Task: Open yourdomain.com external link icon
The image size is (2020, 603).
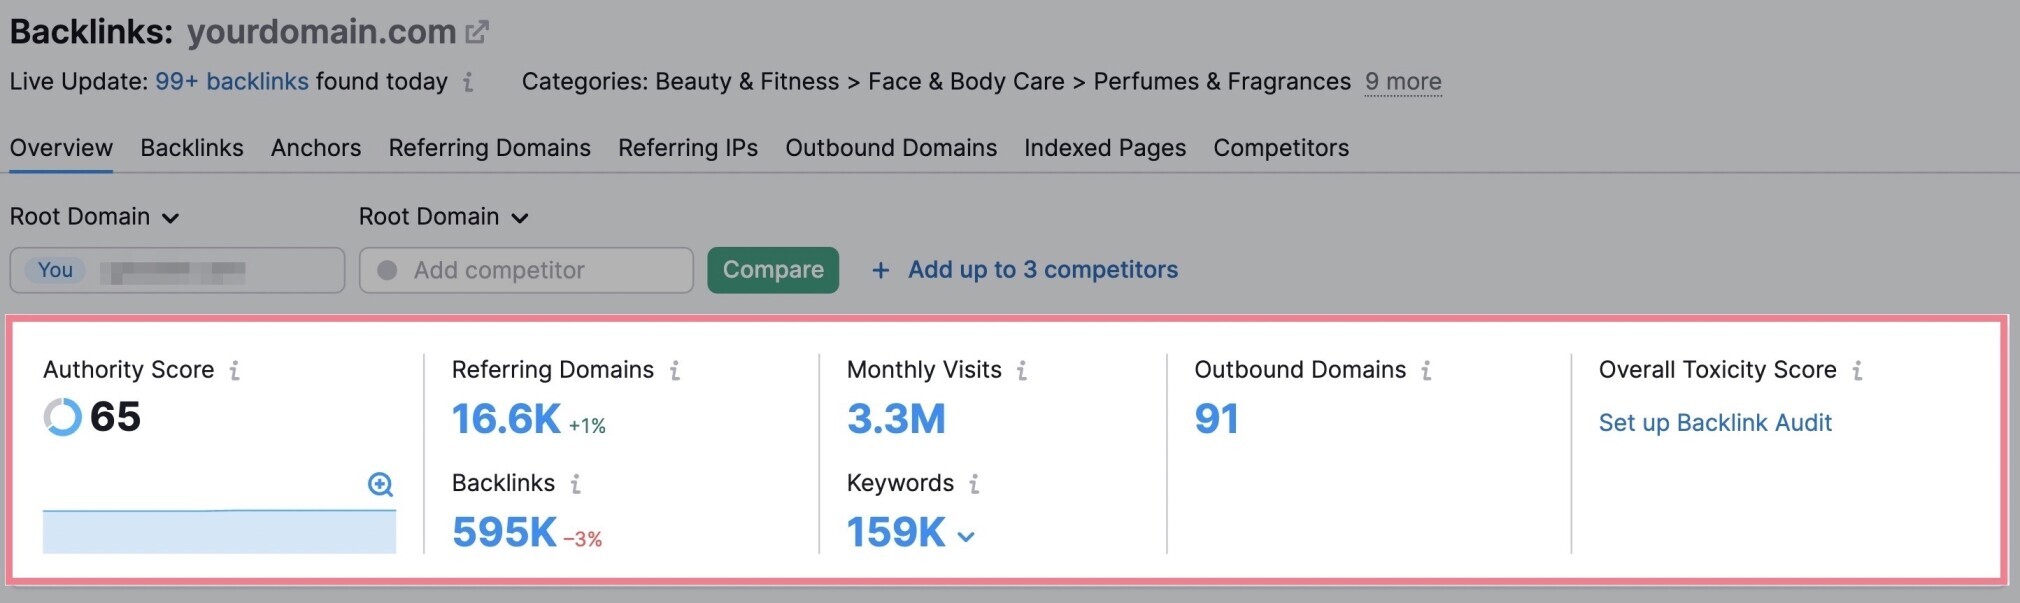Action: point(477,32)
